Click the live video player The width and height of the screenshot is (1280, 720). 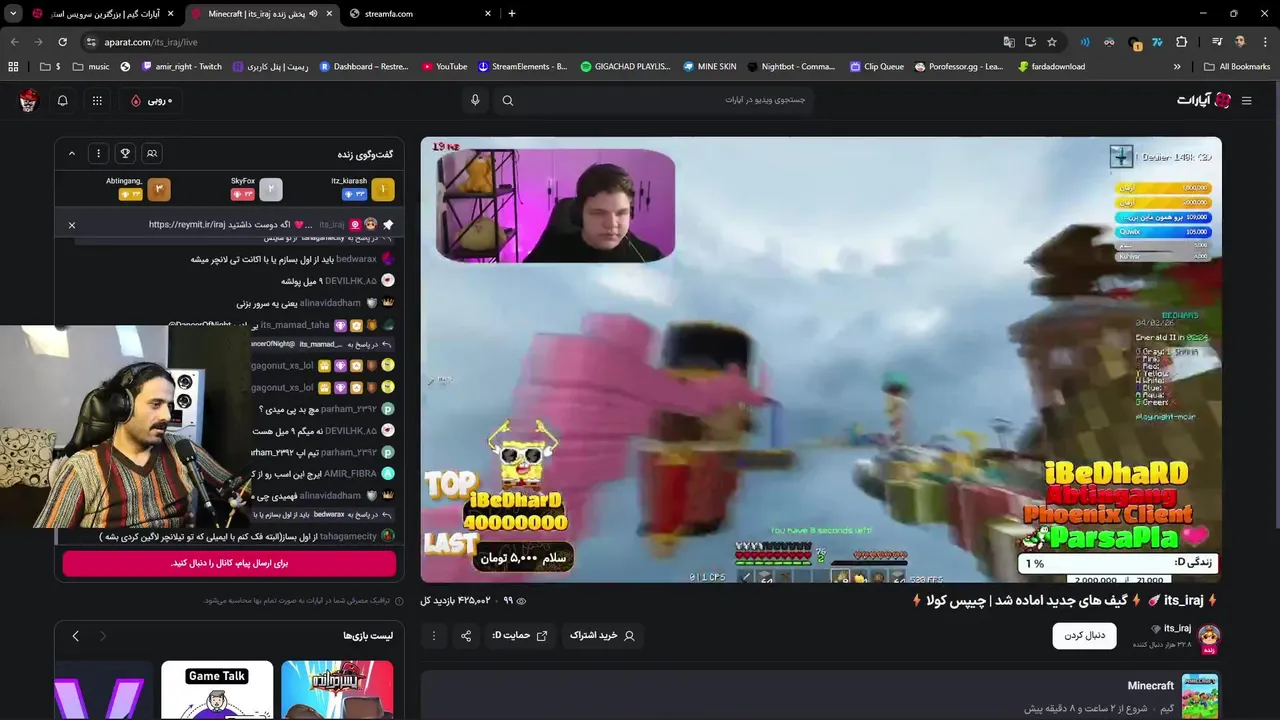[x=821, y=360]
